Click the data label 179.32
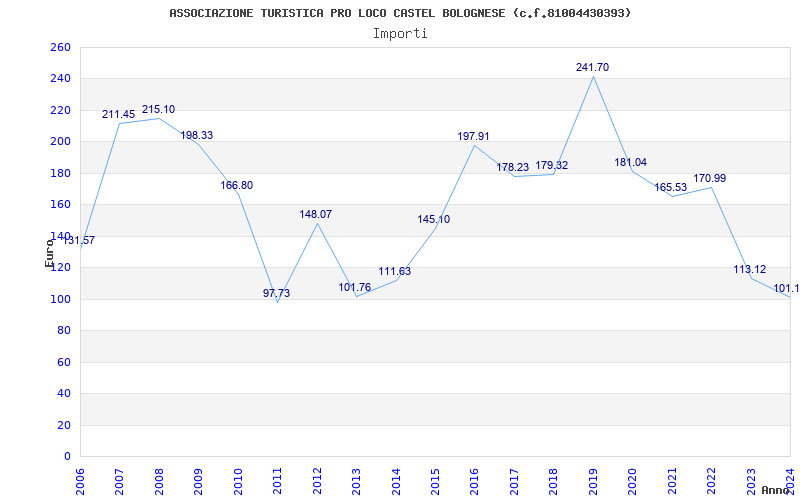800x500 pixels. tap(552, 165)
